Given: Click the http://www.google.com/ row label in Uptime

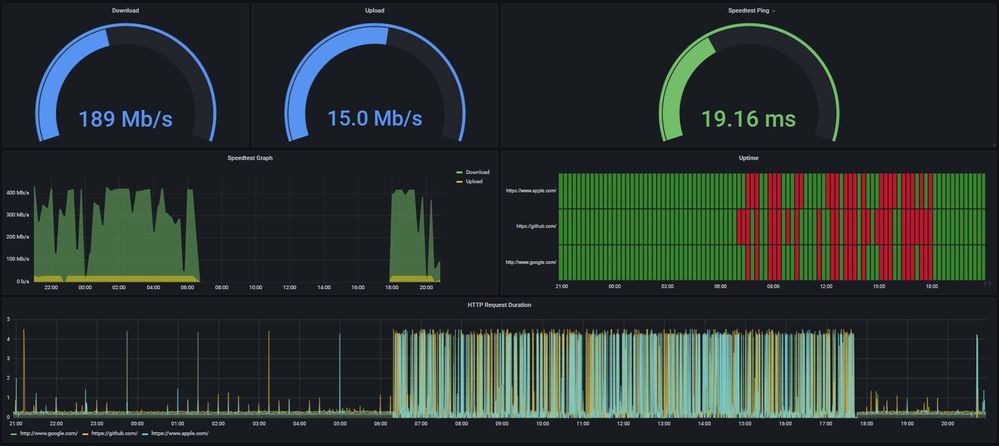Looking at the screenshot, I should coord(531,262).
